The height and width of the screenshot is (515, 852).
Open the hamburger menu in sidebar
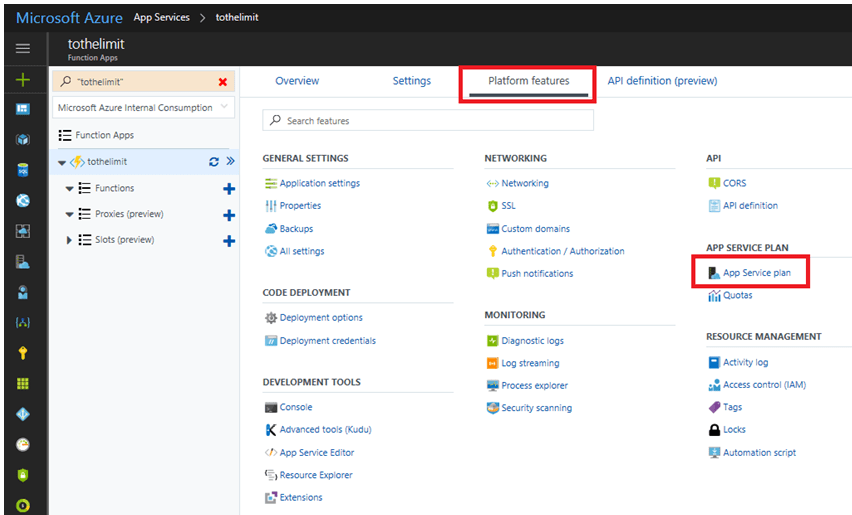point(23,48)
